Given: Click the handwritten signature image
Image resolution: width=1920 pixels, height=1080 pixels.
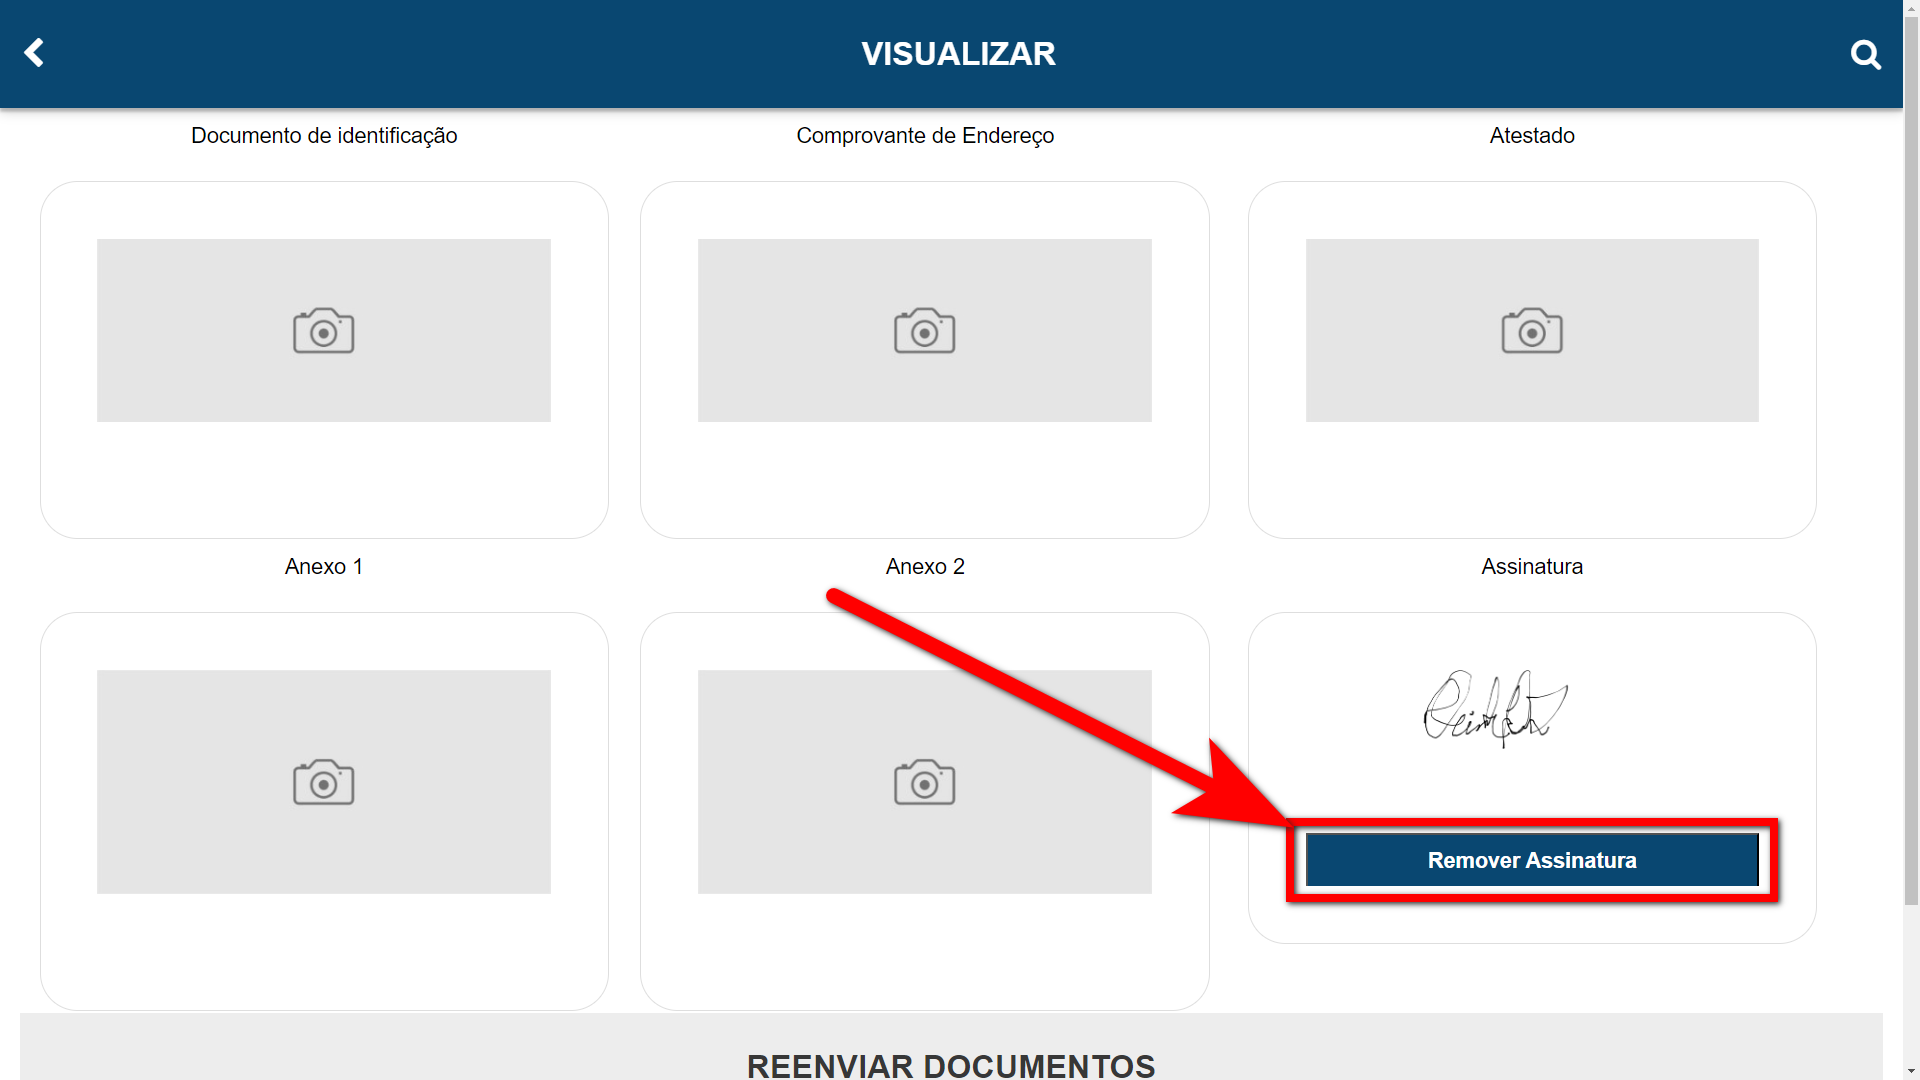Looking at the screenshot, I should coord(1495,708).
